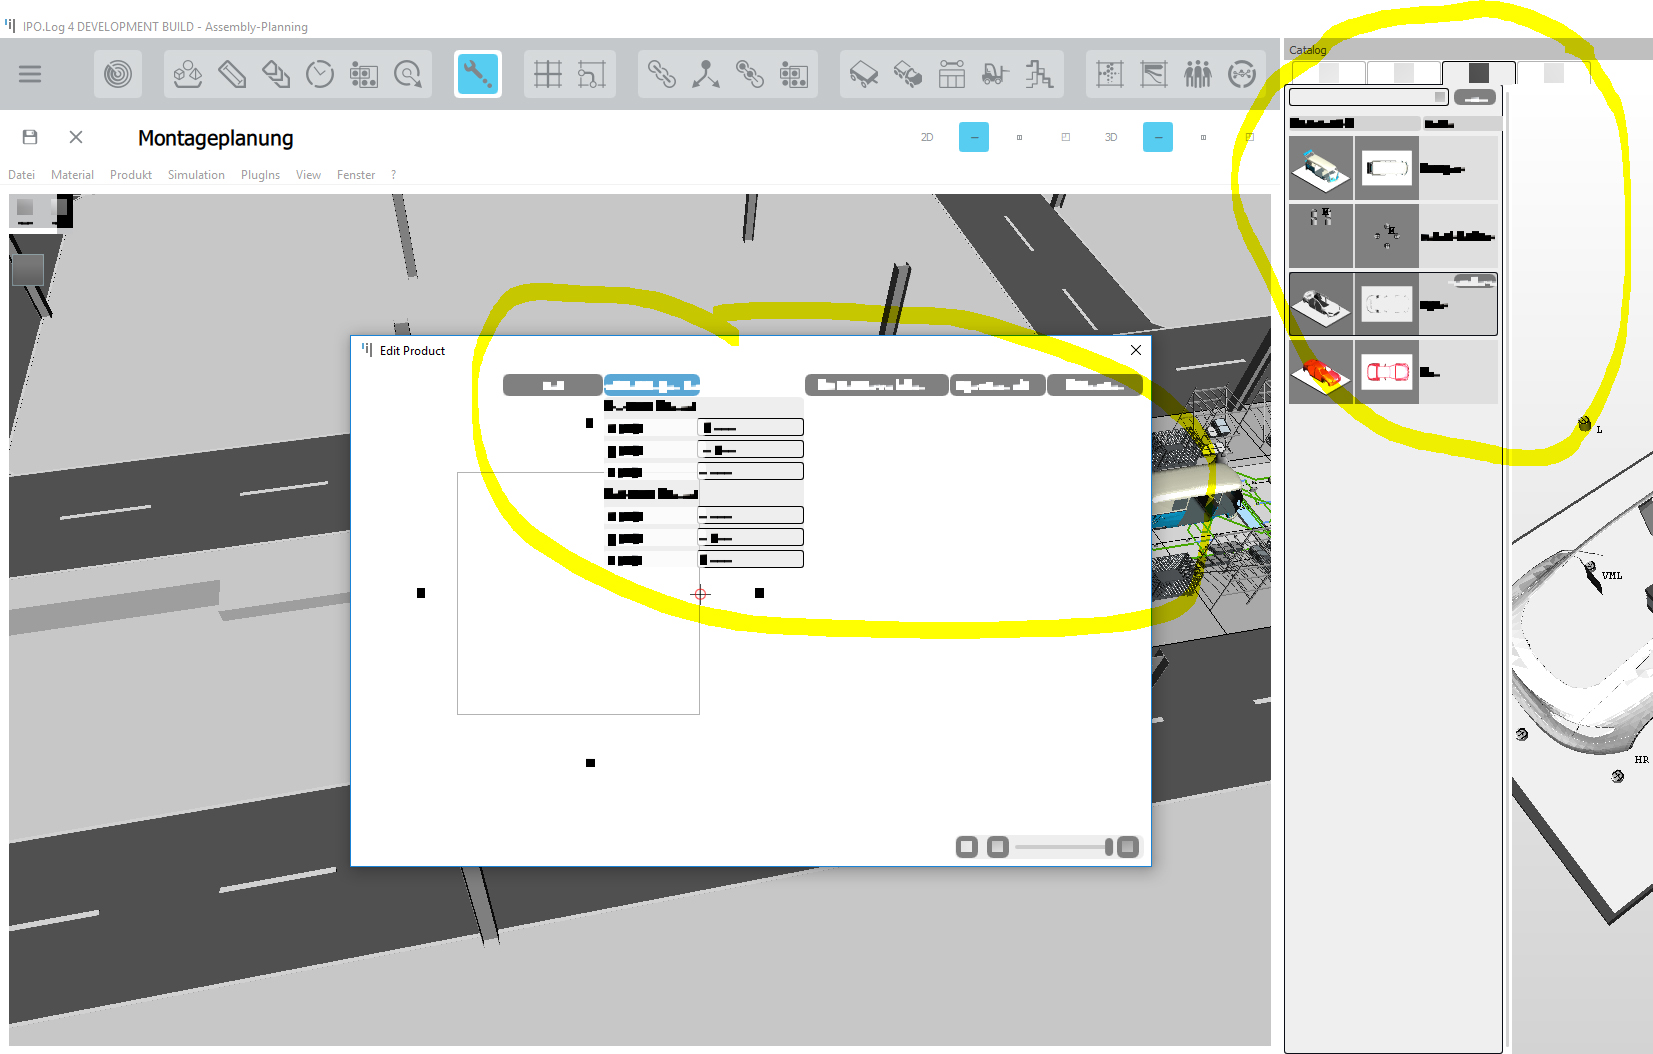The width and height of the screenshot is (1653, 1054).
Task: Click the grey button beside catalog search field
Action: pyautogui.click(x=1474, y=97)
